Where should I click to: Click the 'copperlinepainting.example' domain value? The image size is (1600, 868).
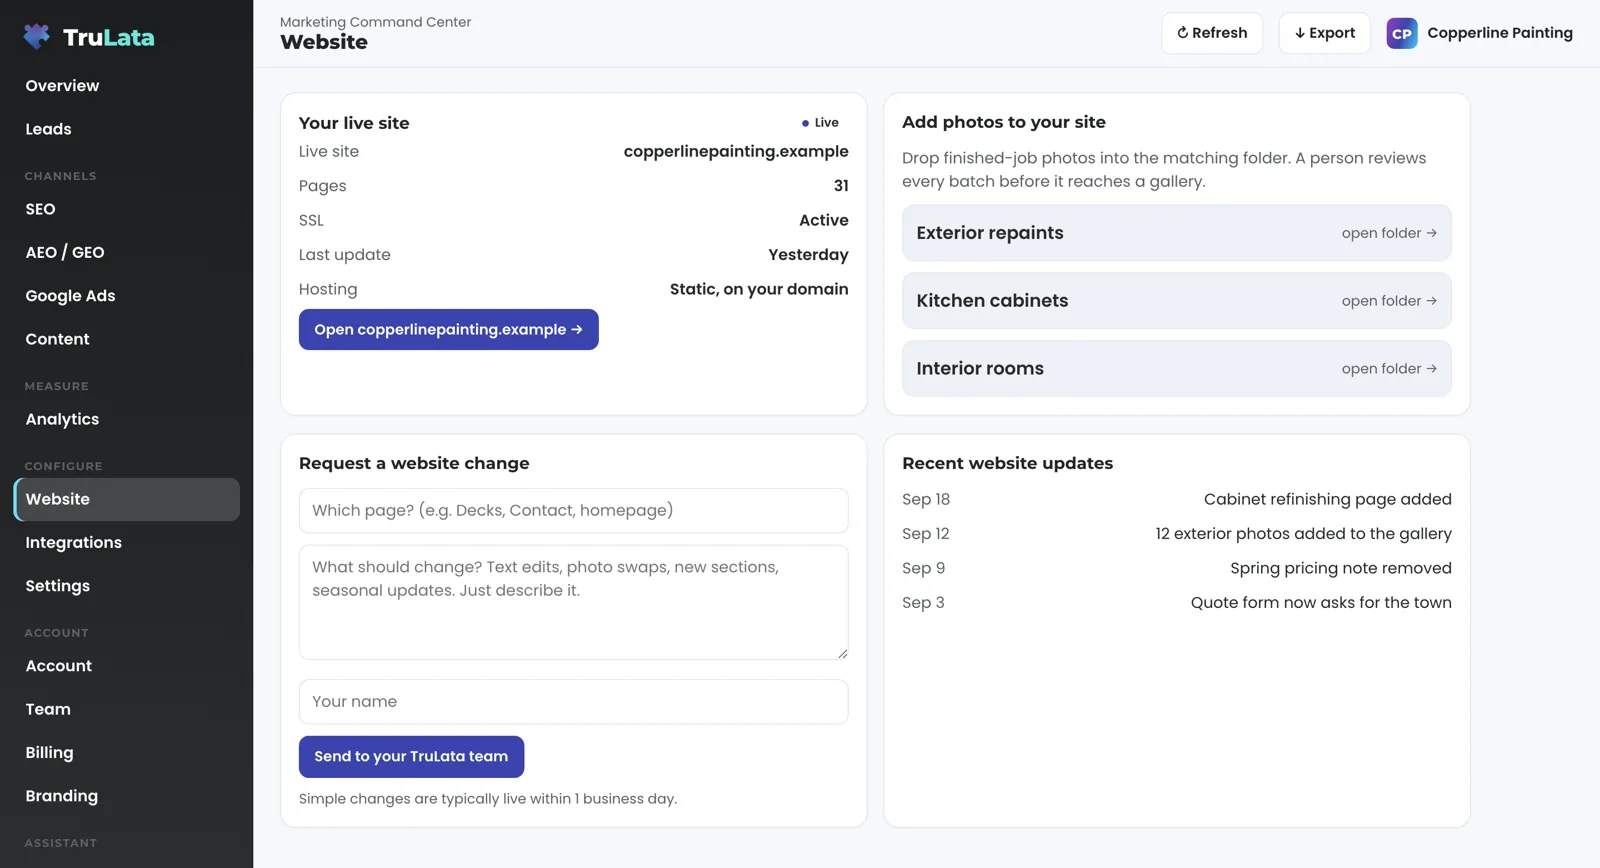tap(736, 151)
